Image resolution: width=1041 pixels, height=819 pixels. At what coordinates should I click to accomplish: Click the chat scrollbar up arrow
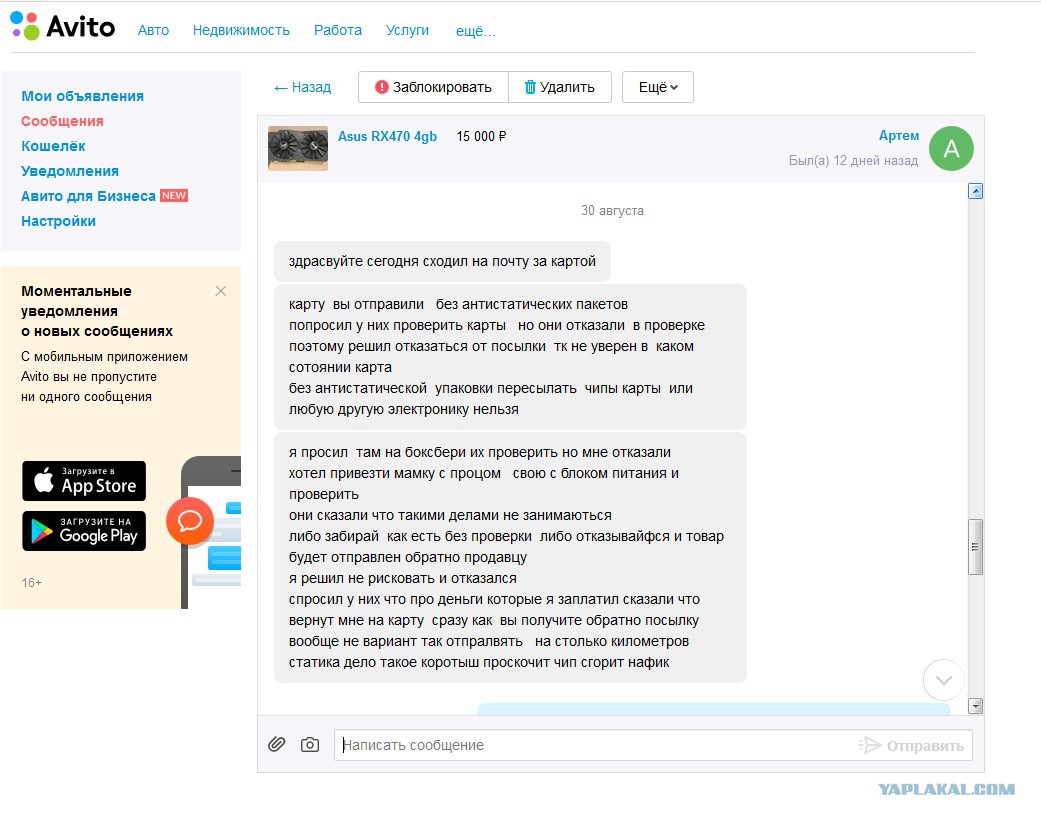[975, 192]
